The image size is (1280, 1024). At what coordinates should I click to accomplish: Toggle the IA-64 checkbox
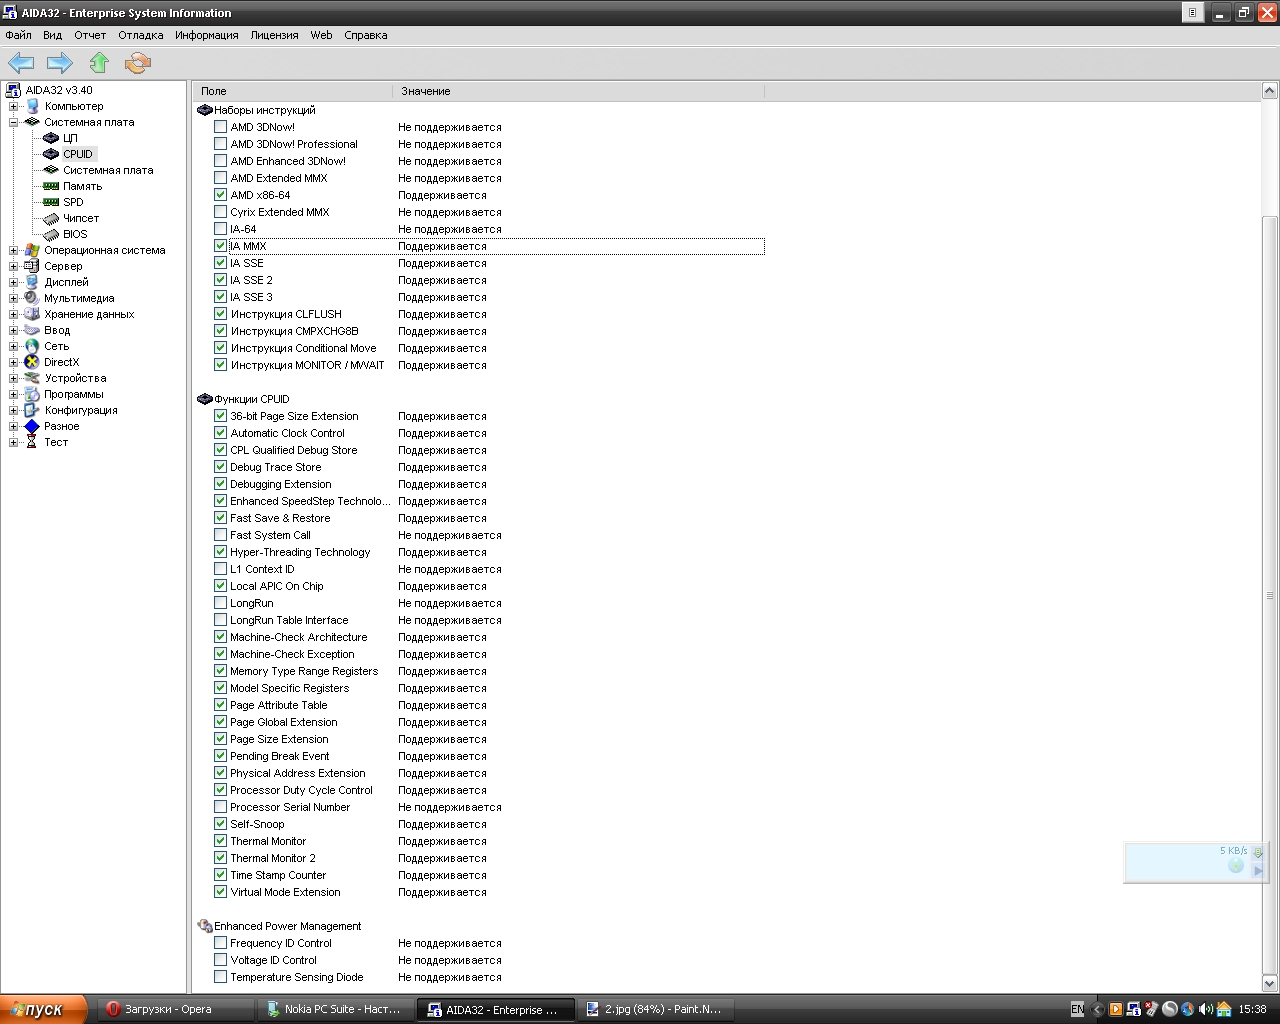tap(220, 229)
